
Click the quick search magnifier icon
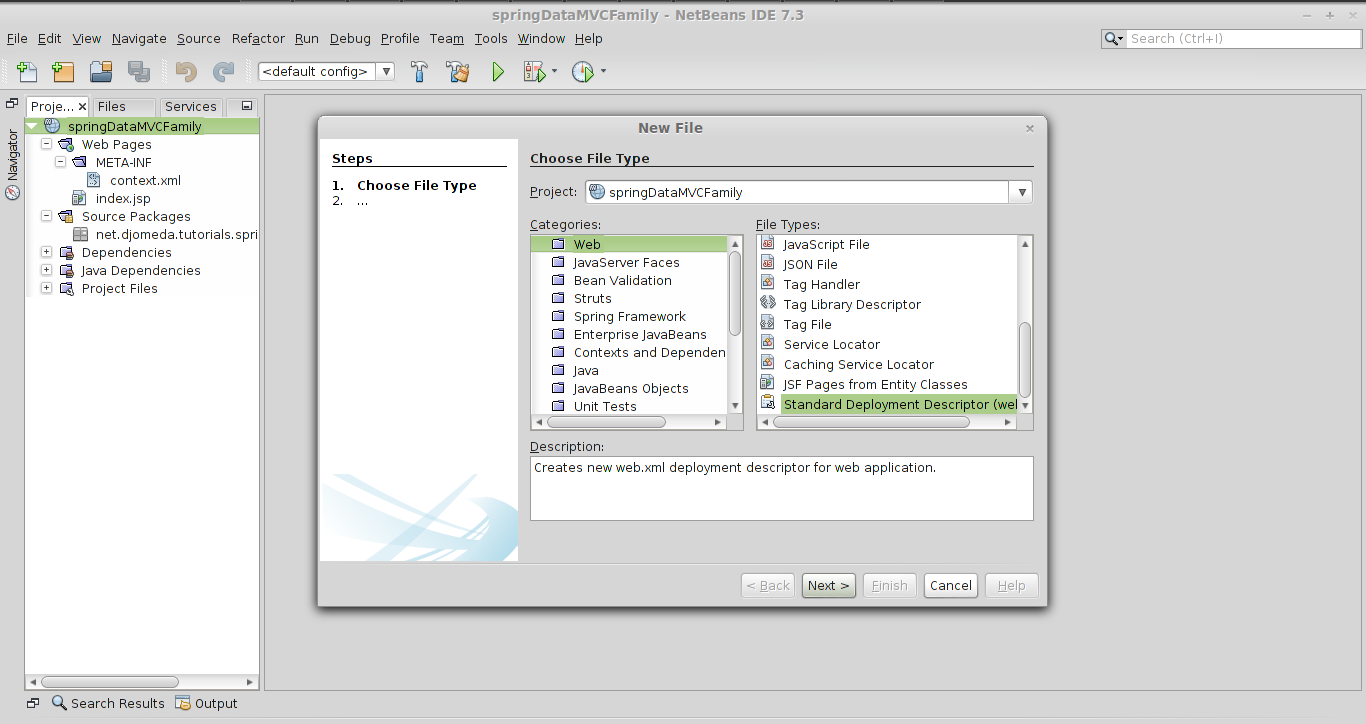point(1113,39)
